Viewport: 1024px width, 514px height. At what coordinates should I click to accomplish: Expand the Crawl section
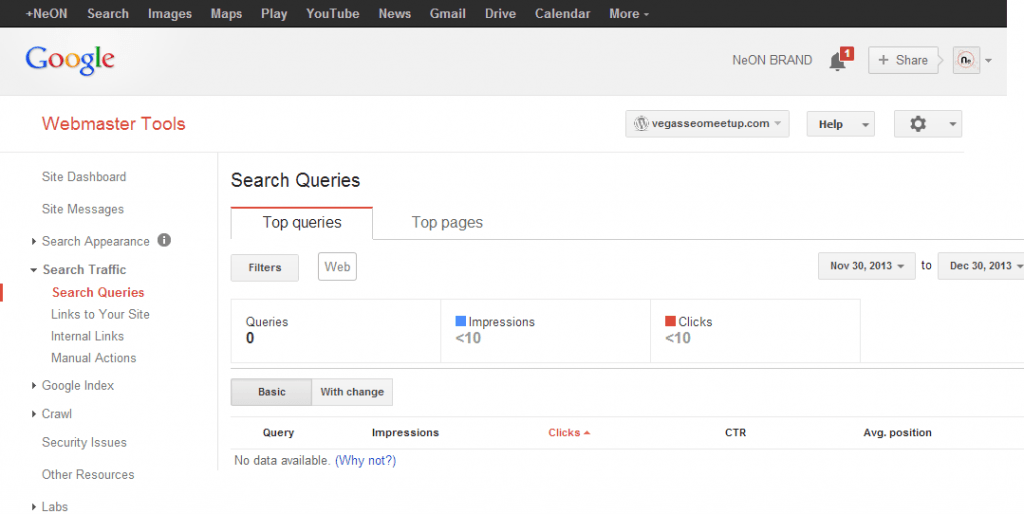tap(33, 414)
